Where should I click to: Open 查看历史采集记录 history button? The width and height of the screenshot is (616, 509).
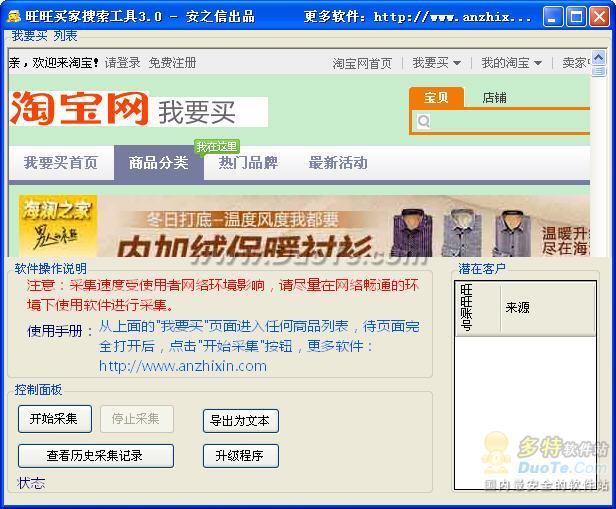[x=95, y=456]
